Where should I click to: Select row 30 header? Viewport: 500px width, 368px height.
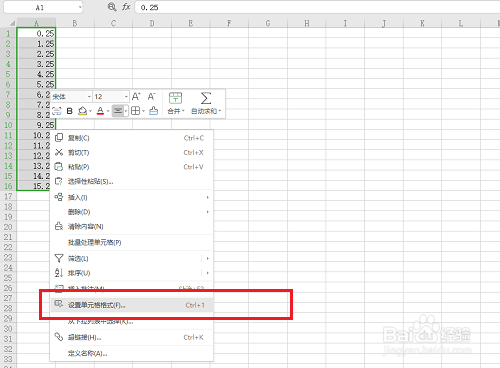(8, 329)
